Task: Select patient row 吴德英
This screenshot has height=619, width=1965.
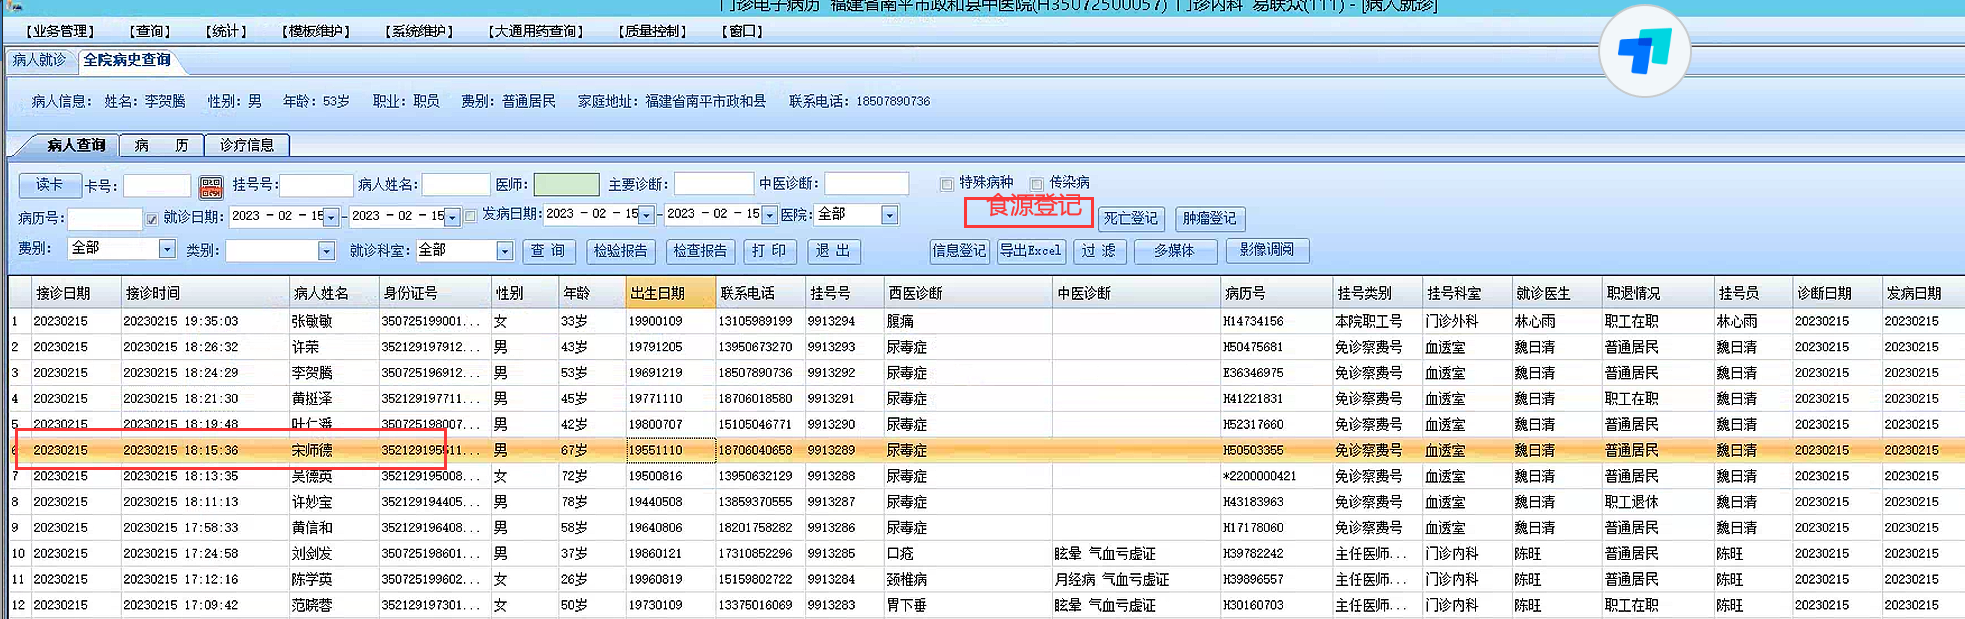Action: (x=986, y=476)
